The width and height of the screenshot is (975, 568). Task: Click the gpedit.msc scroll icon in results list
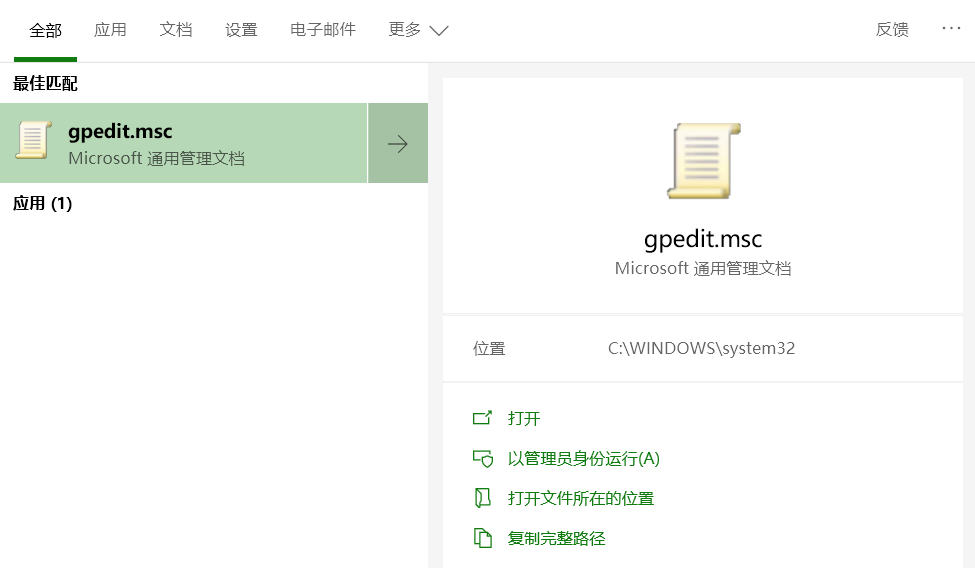point(33,140)
